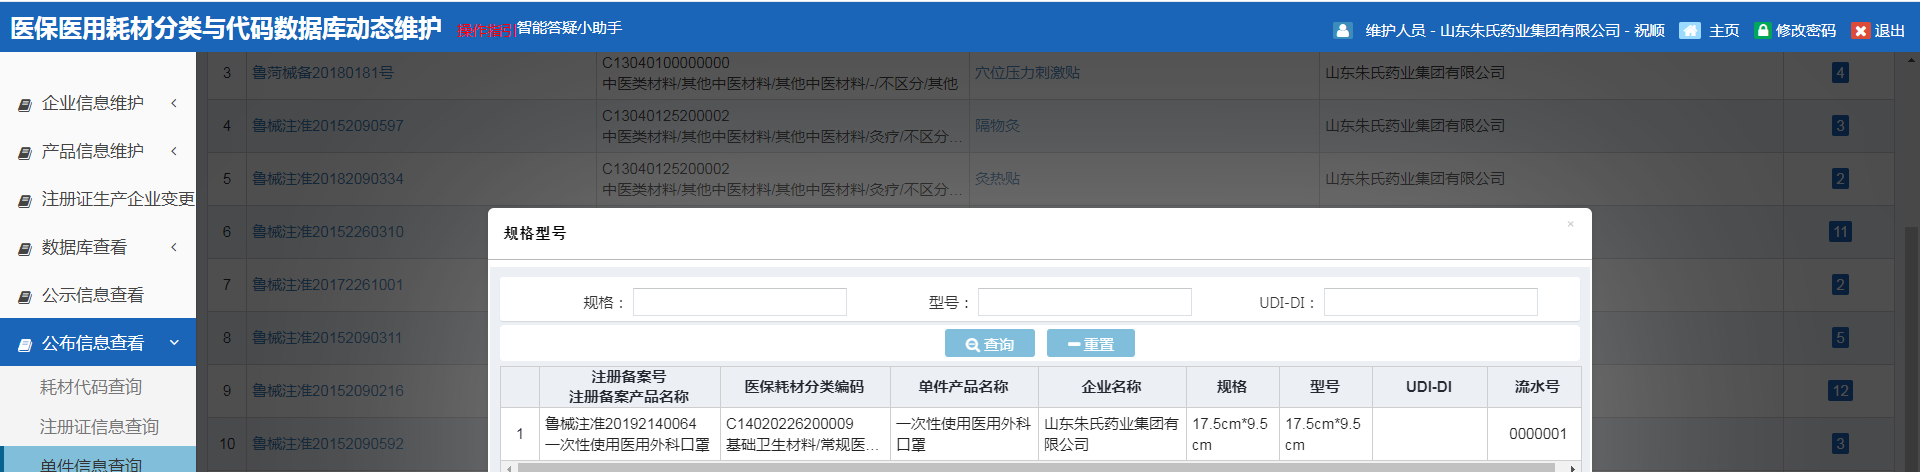1920x472 pixels.
Task: Click the right arrow of table scrollbar
Action: coord(1573,467)
